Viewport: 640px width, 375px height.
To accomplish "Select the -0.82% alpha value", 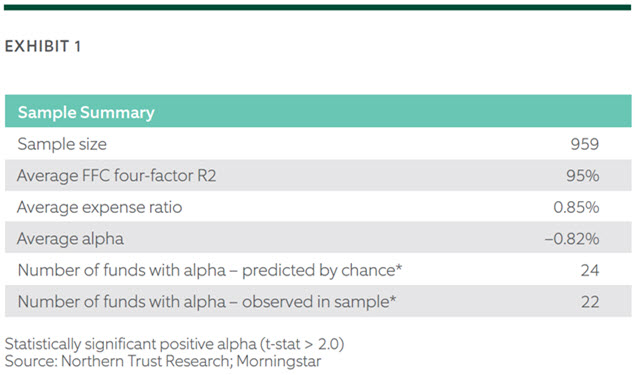I will click(572, 239).
